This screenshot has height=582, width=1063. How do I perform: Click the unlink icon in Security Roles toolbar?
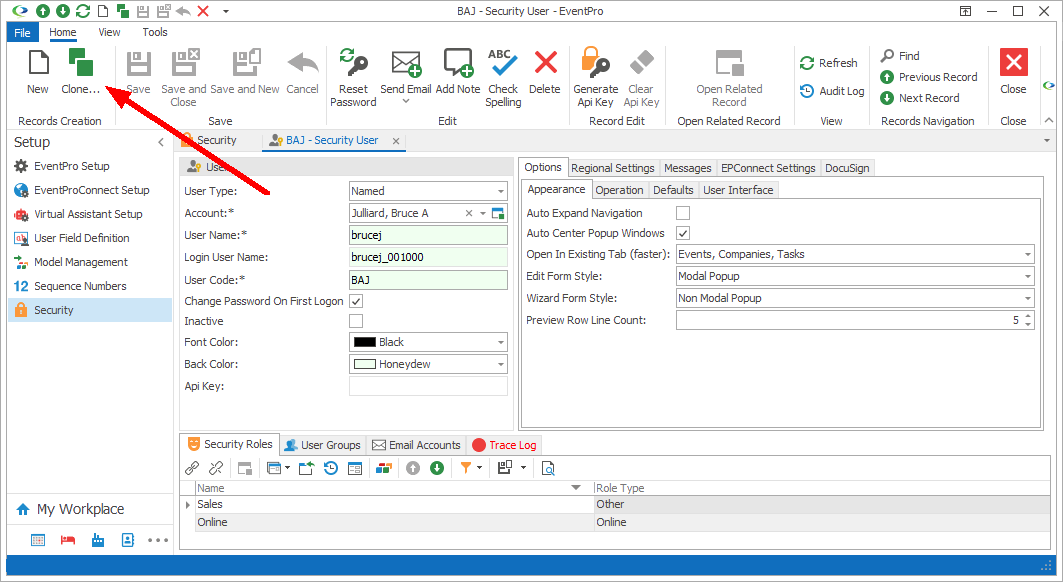216,468
